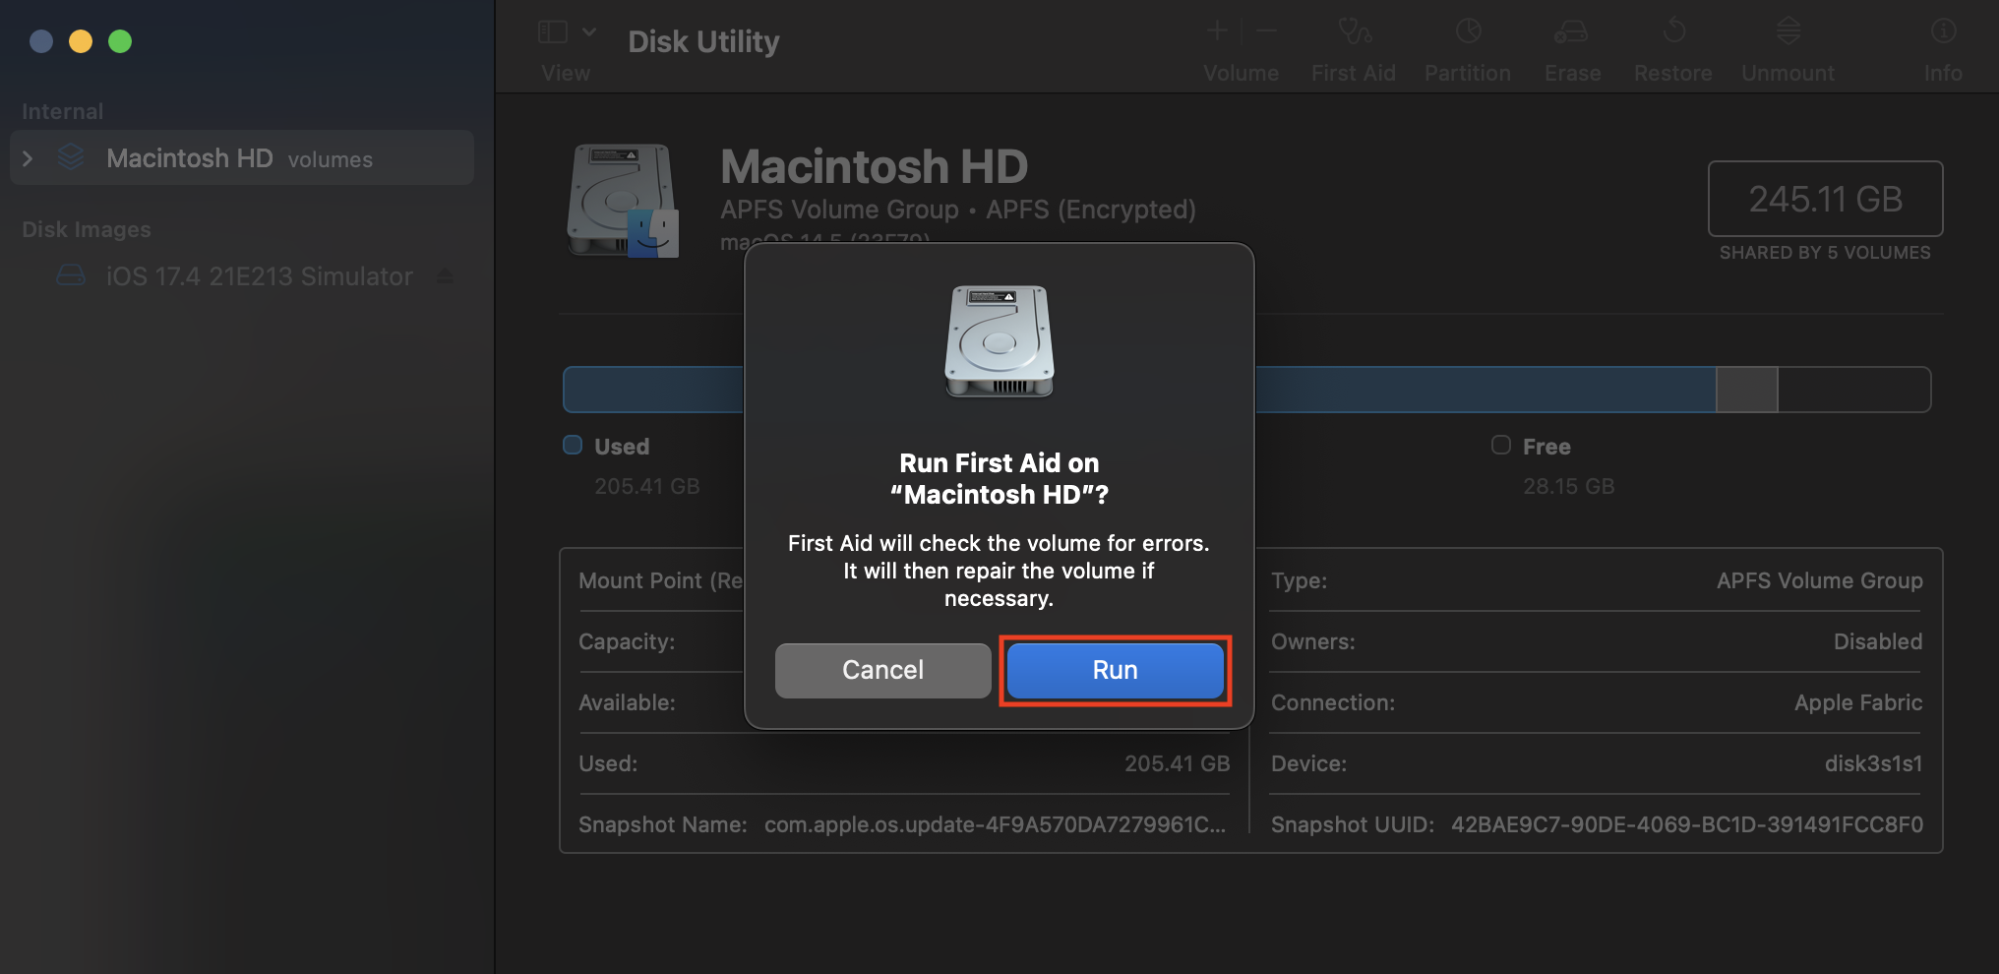Expand the Macintosh HD disclosure triangle

[x=27, y=157]
